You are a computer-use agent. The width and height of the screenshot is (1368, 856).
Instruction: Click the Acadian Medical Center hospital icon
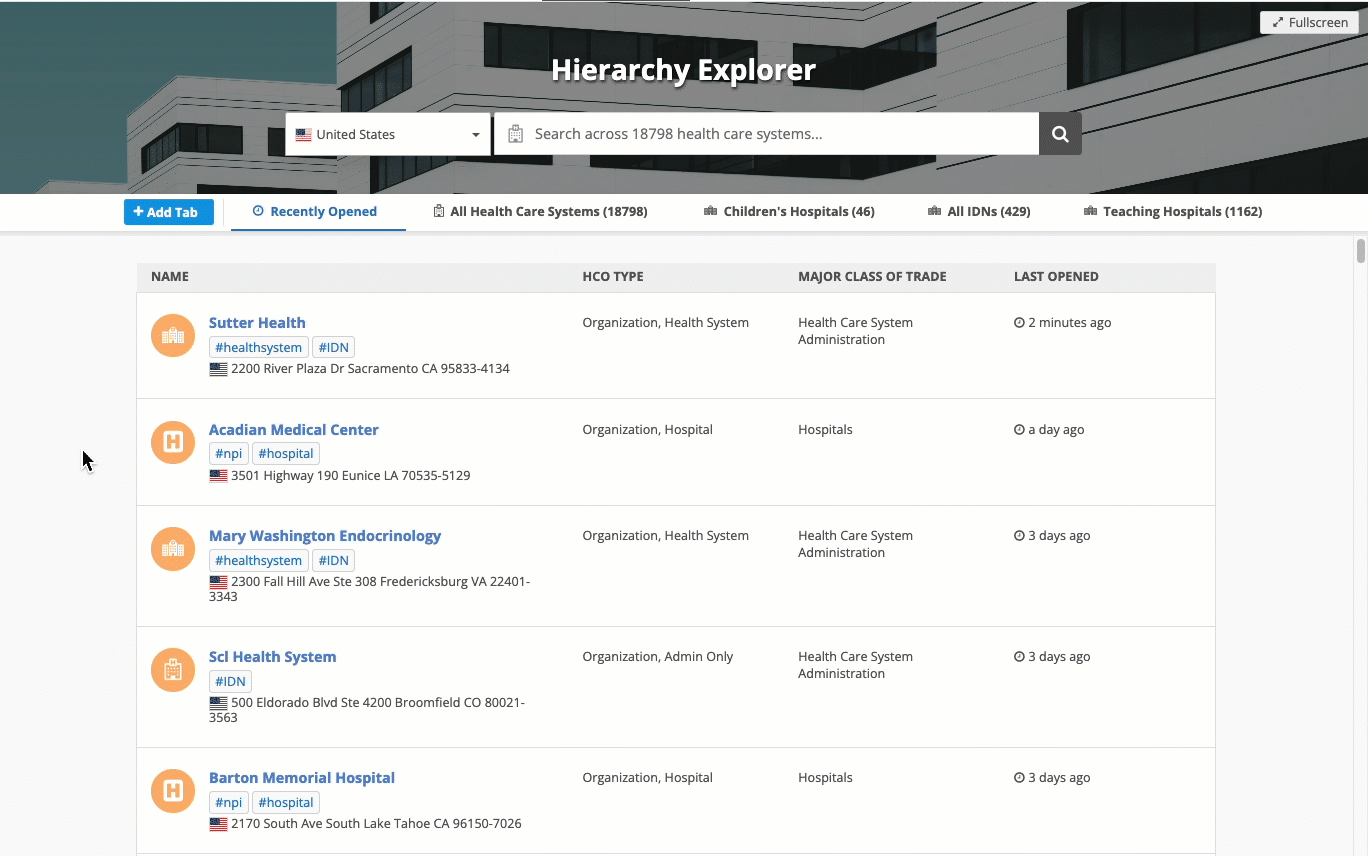pos(173,442)
